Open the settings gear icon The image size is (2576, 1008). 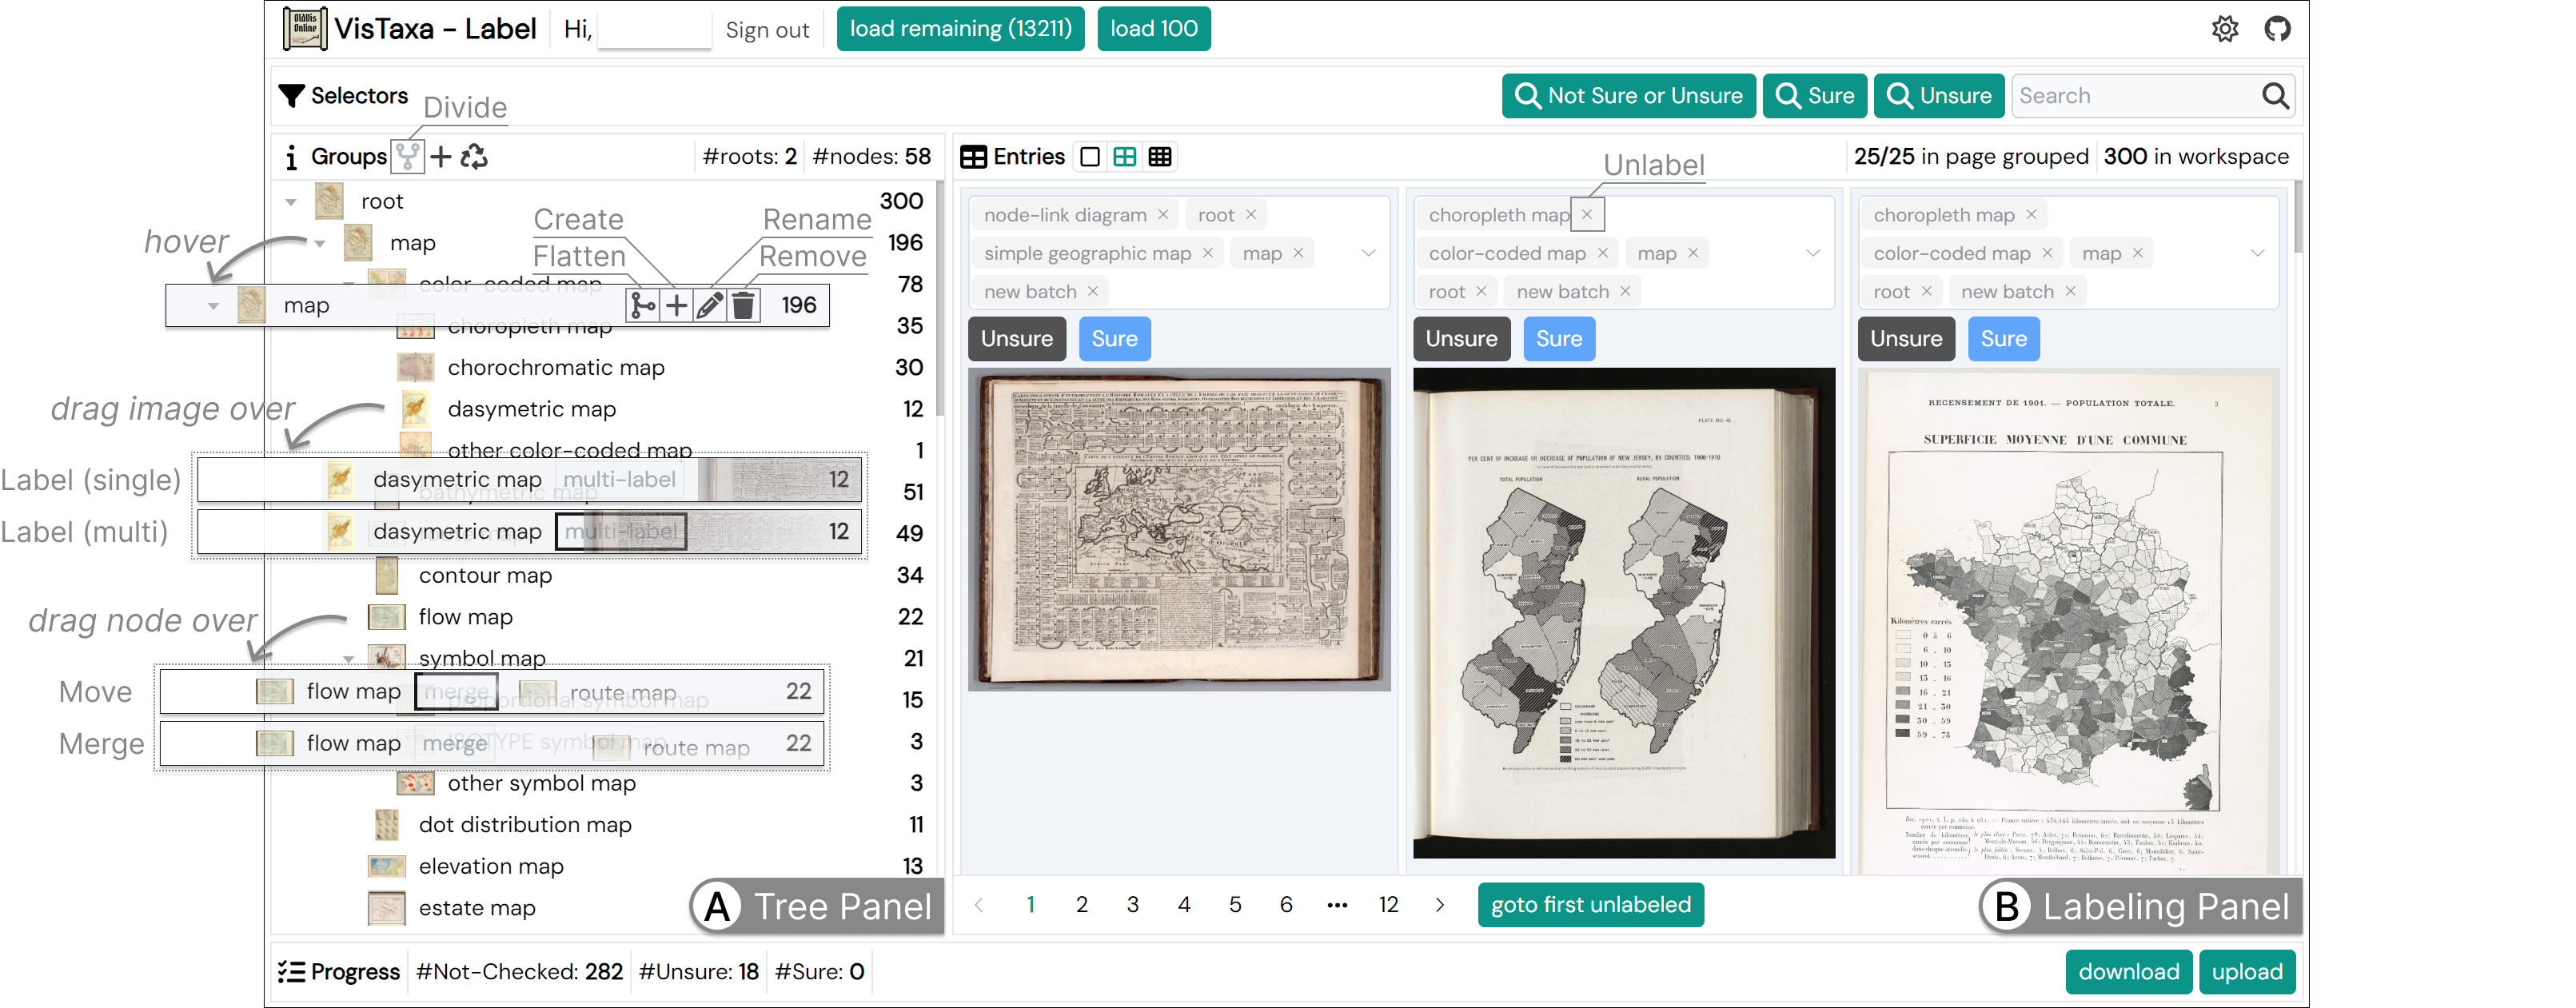click(2225, 29)
